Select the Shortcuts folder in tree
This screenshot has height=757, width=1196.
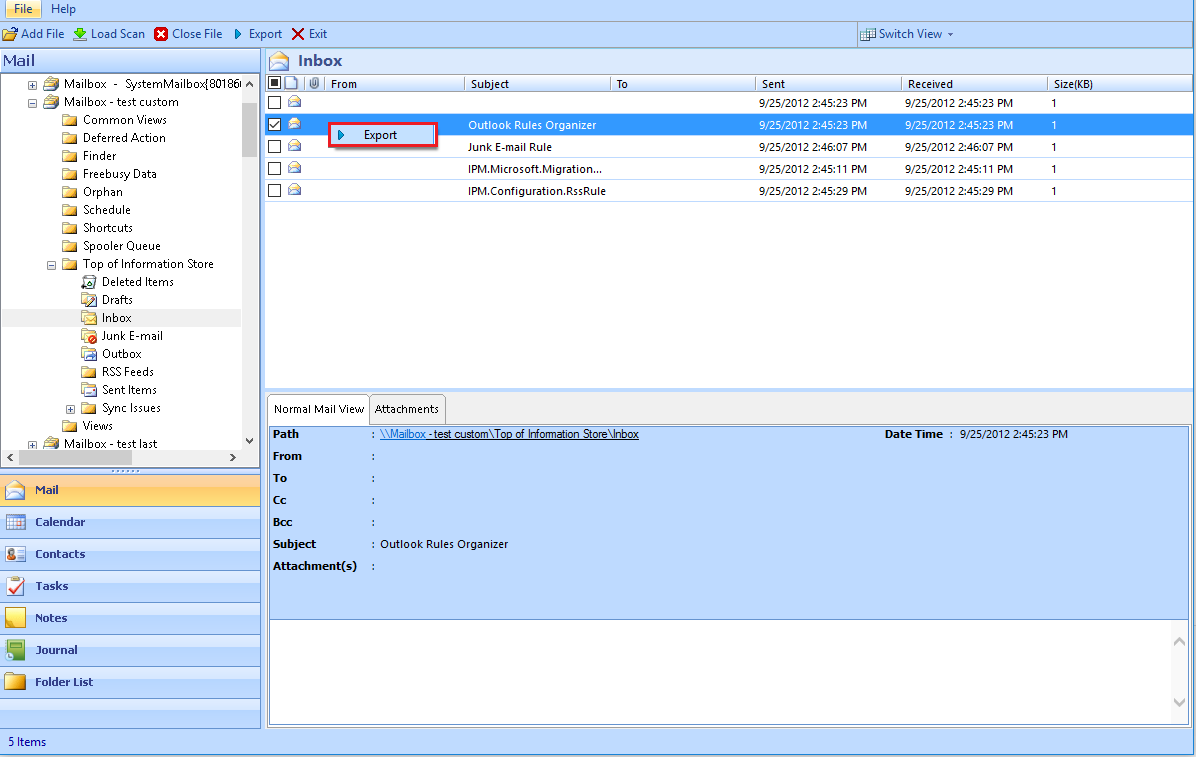point(108,228)
